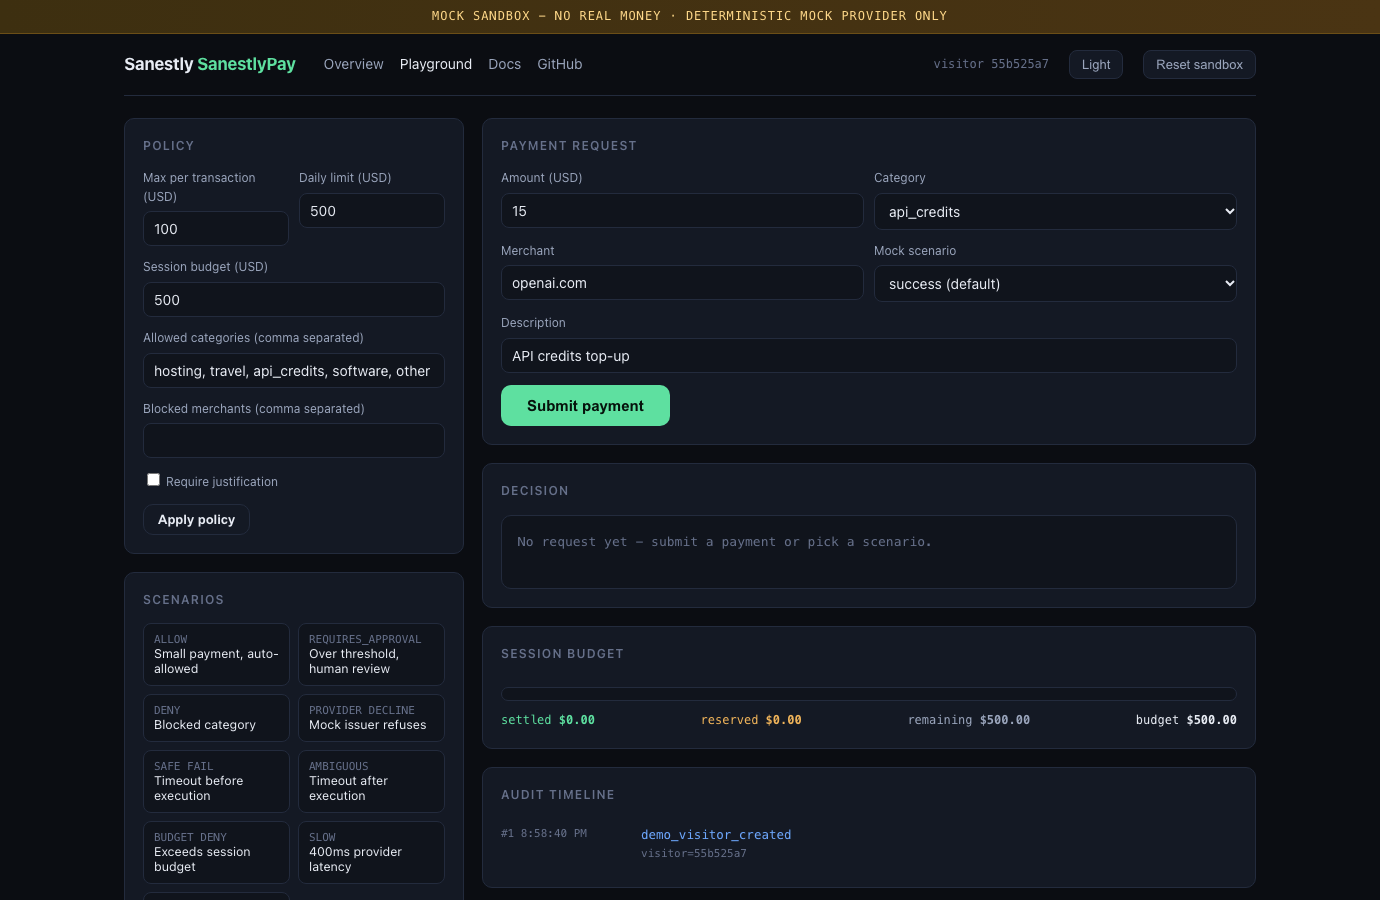
Task: Click the visitor=55b525a7 audit detail
Action: [x=694, y=853]
